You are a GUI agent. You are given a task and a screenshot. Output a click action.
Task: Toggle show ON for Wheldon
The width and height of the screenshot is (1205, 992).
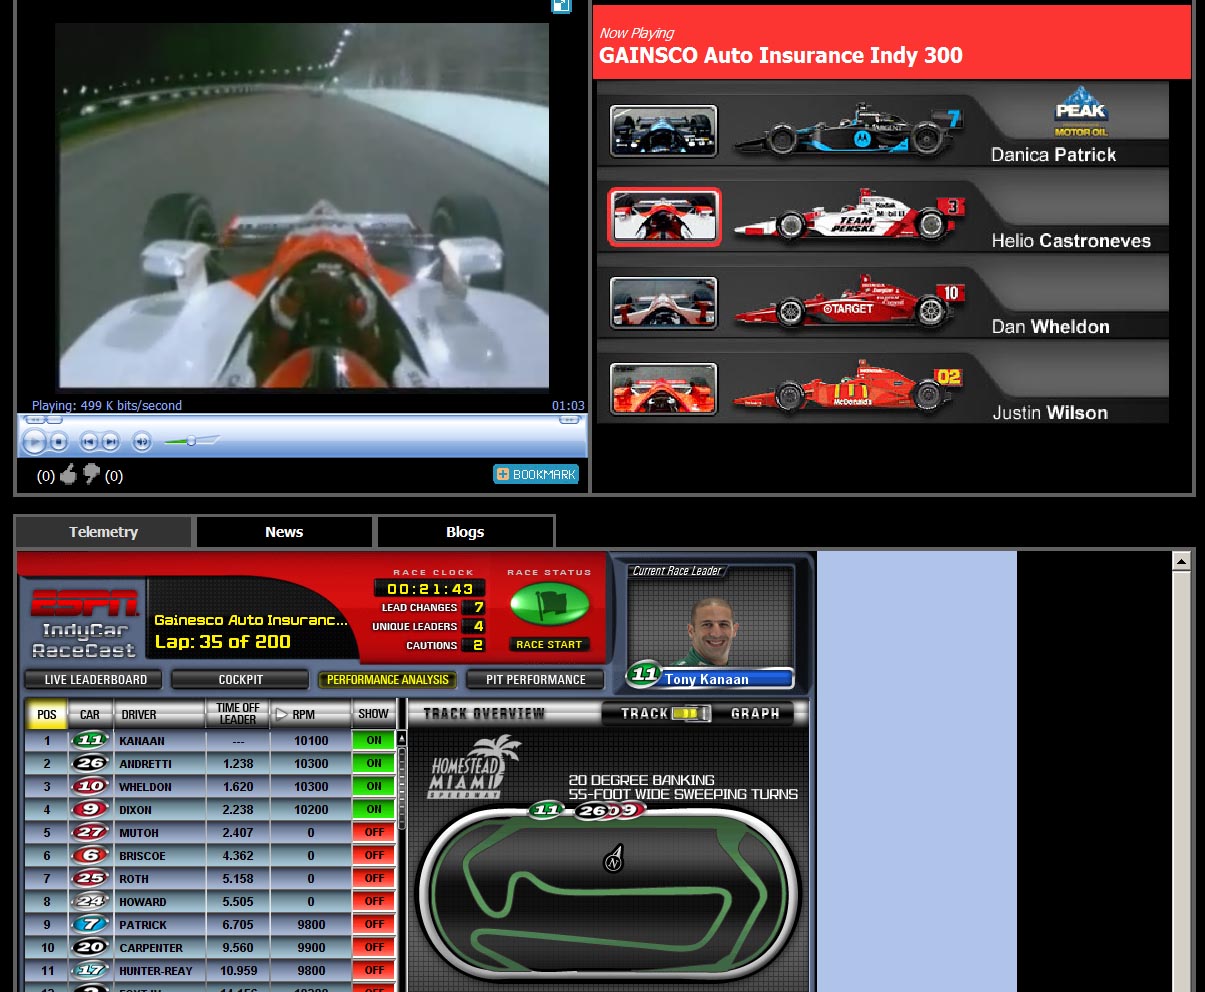374,787
